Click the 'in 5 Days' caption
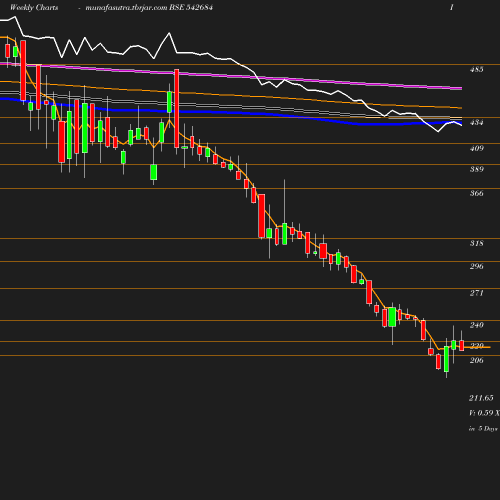Viewport: 500px width, 500px height. (483, 428)
